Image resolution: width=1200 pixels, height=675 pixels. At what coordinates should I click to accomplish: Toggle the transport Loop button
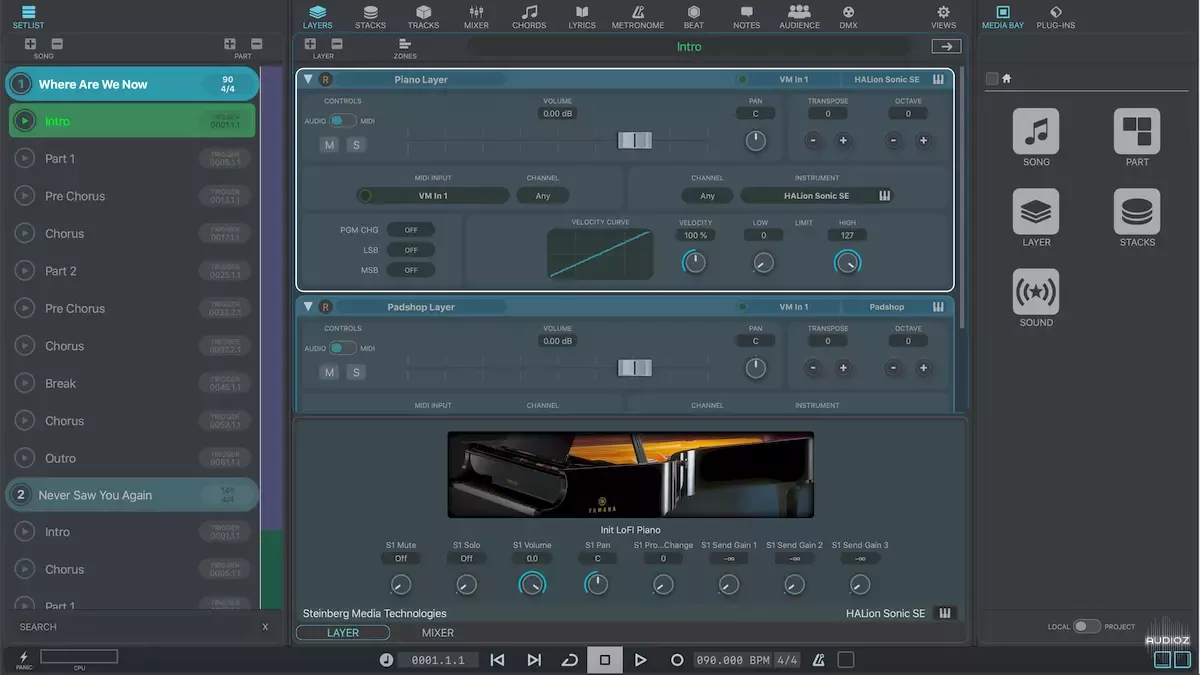click(x=569, y=660)
